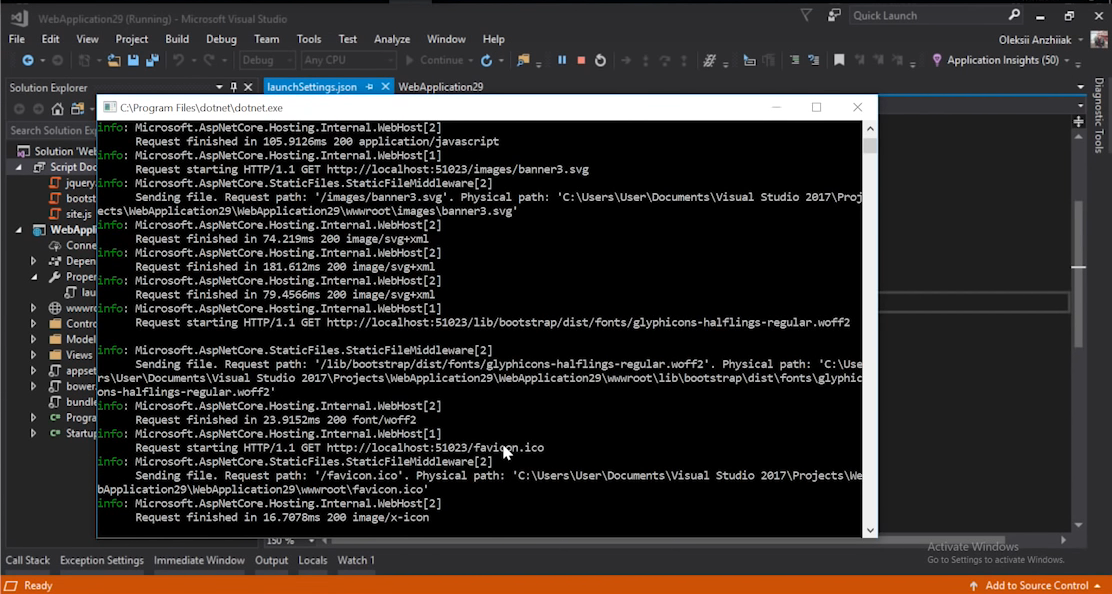
Task: Open the Analyze menu
Action: pyautogui.click(x=392, y=39)
